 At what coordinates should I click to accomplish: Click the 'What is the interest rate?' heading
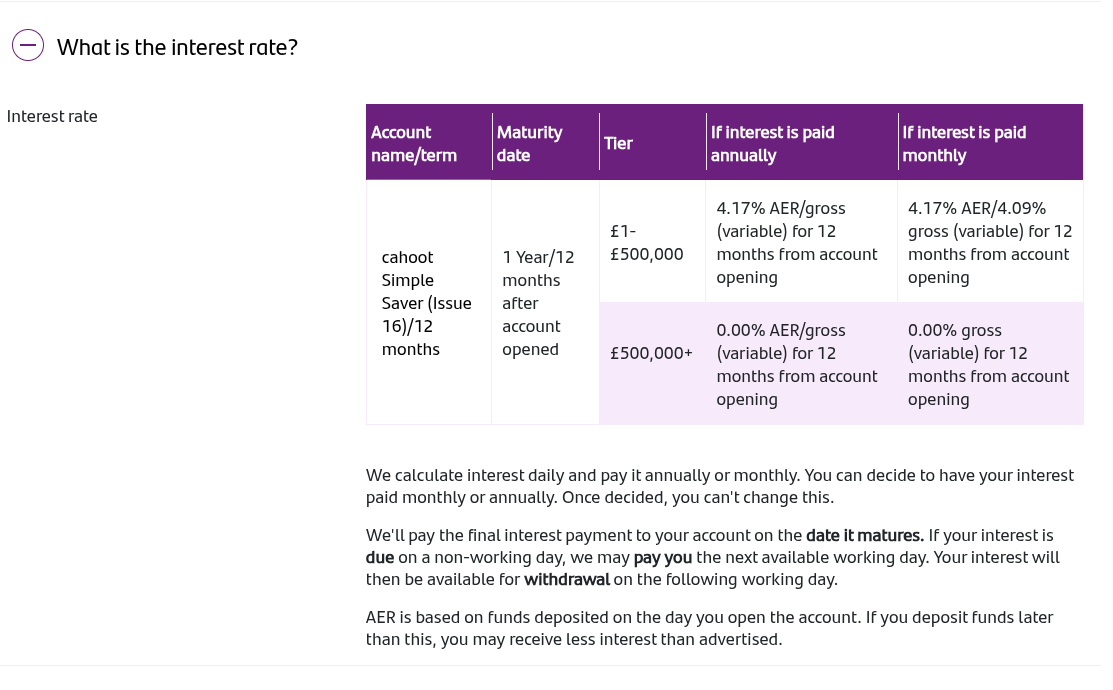coord(177,48)
